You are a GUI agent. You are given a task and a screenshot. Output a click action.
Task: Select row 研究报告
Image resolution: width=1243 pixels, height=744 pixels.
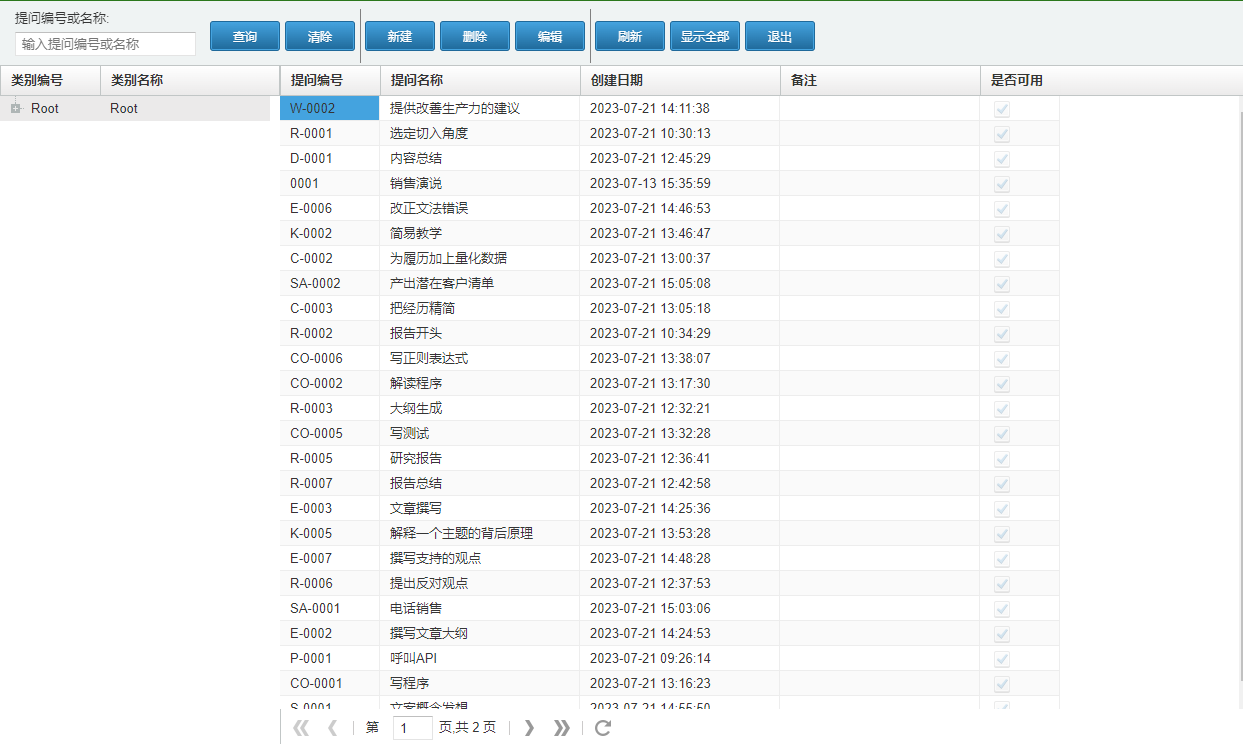[670, 458]
